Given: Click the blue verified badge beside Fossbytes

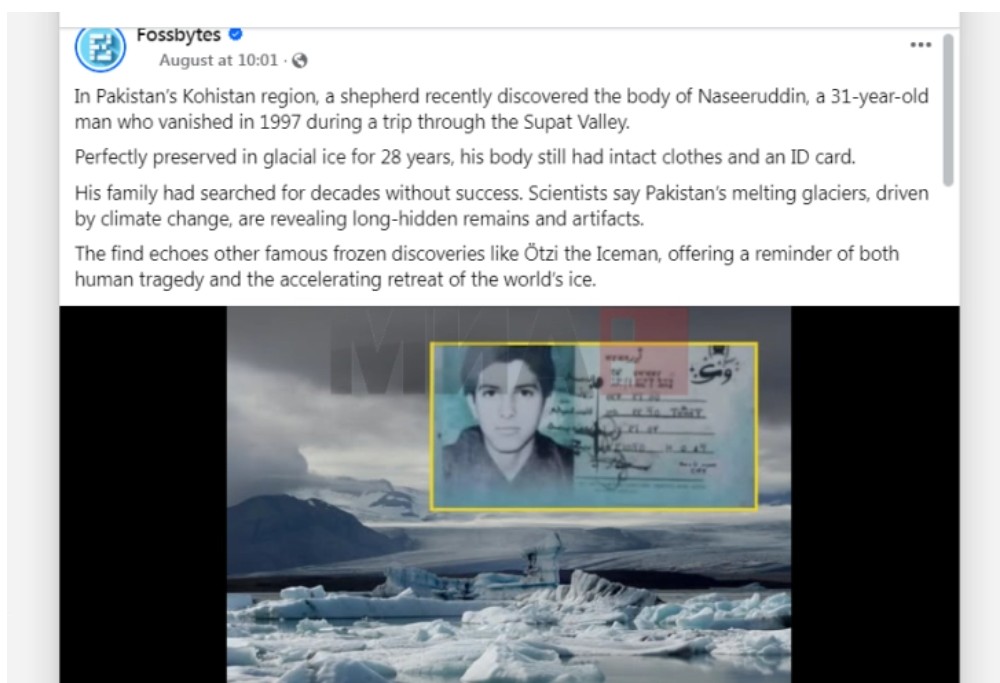Looking at the screenshot, I should (235, 34).
